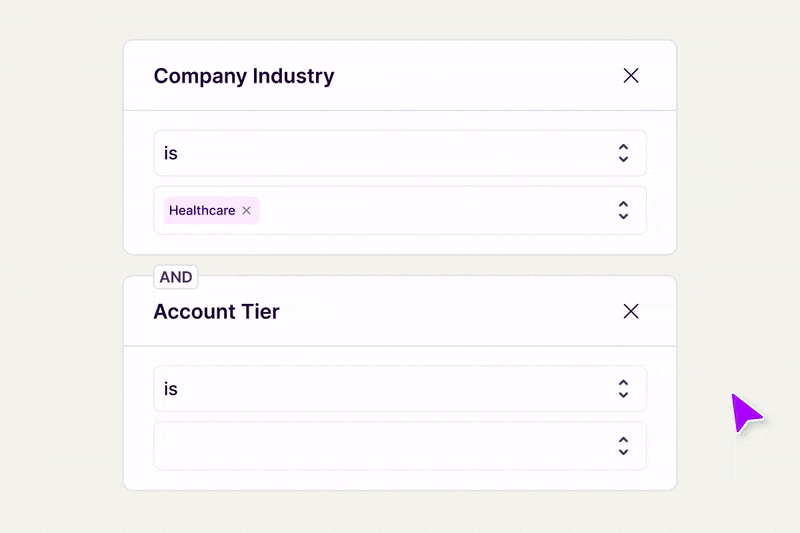This screenshot has width=800, height=533.
Task: Click the "is" text in Account Tier operator
Action: 171,389
